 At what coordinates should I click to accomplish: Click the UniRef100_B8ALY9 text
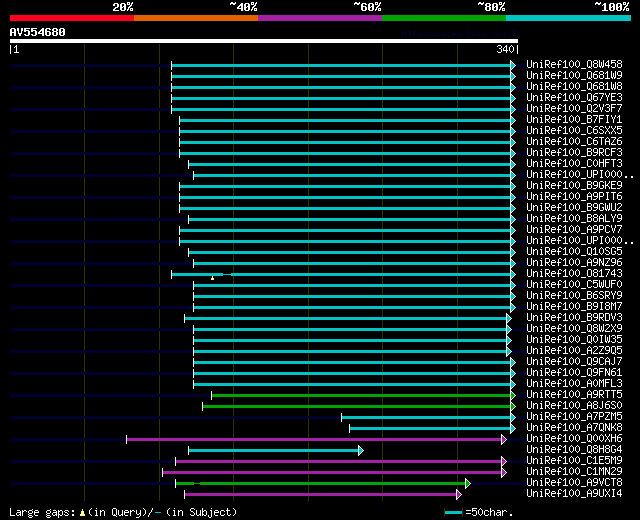(x=574, y=218)
